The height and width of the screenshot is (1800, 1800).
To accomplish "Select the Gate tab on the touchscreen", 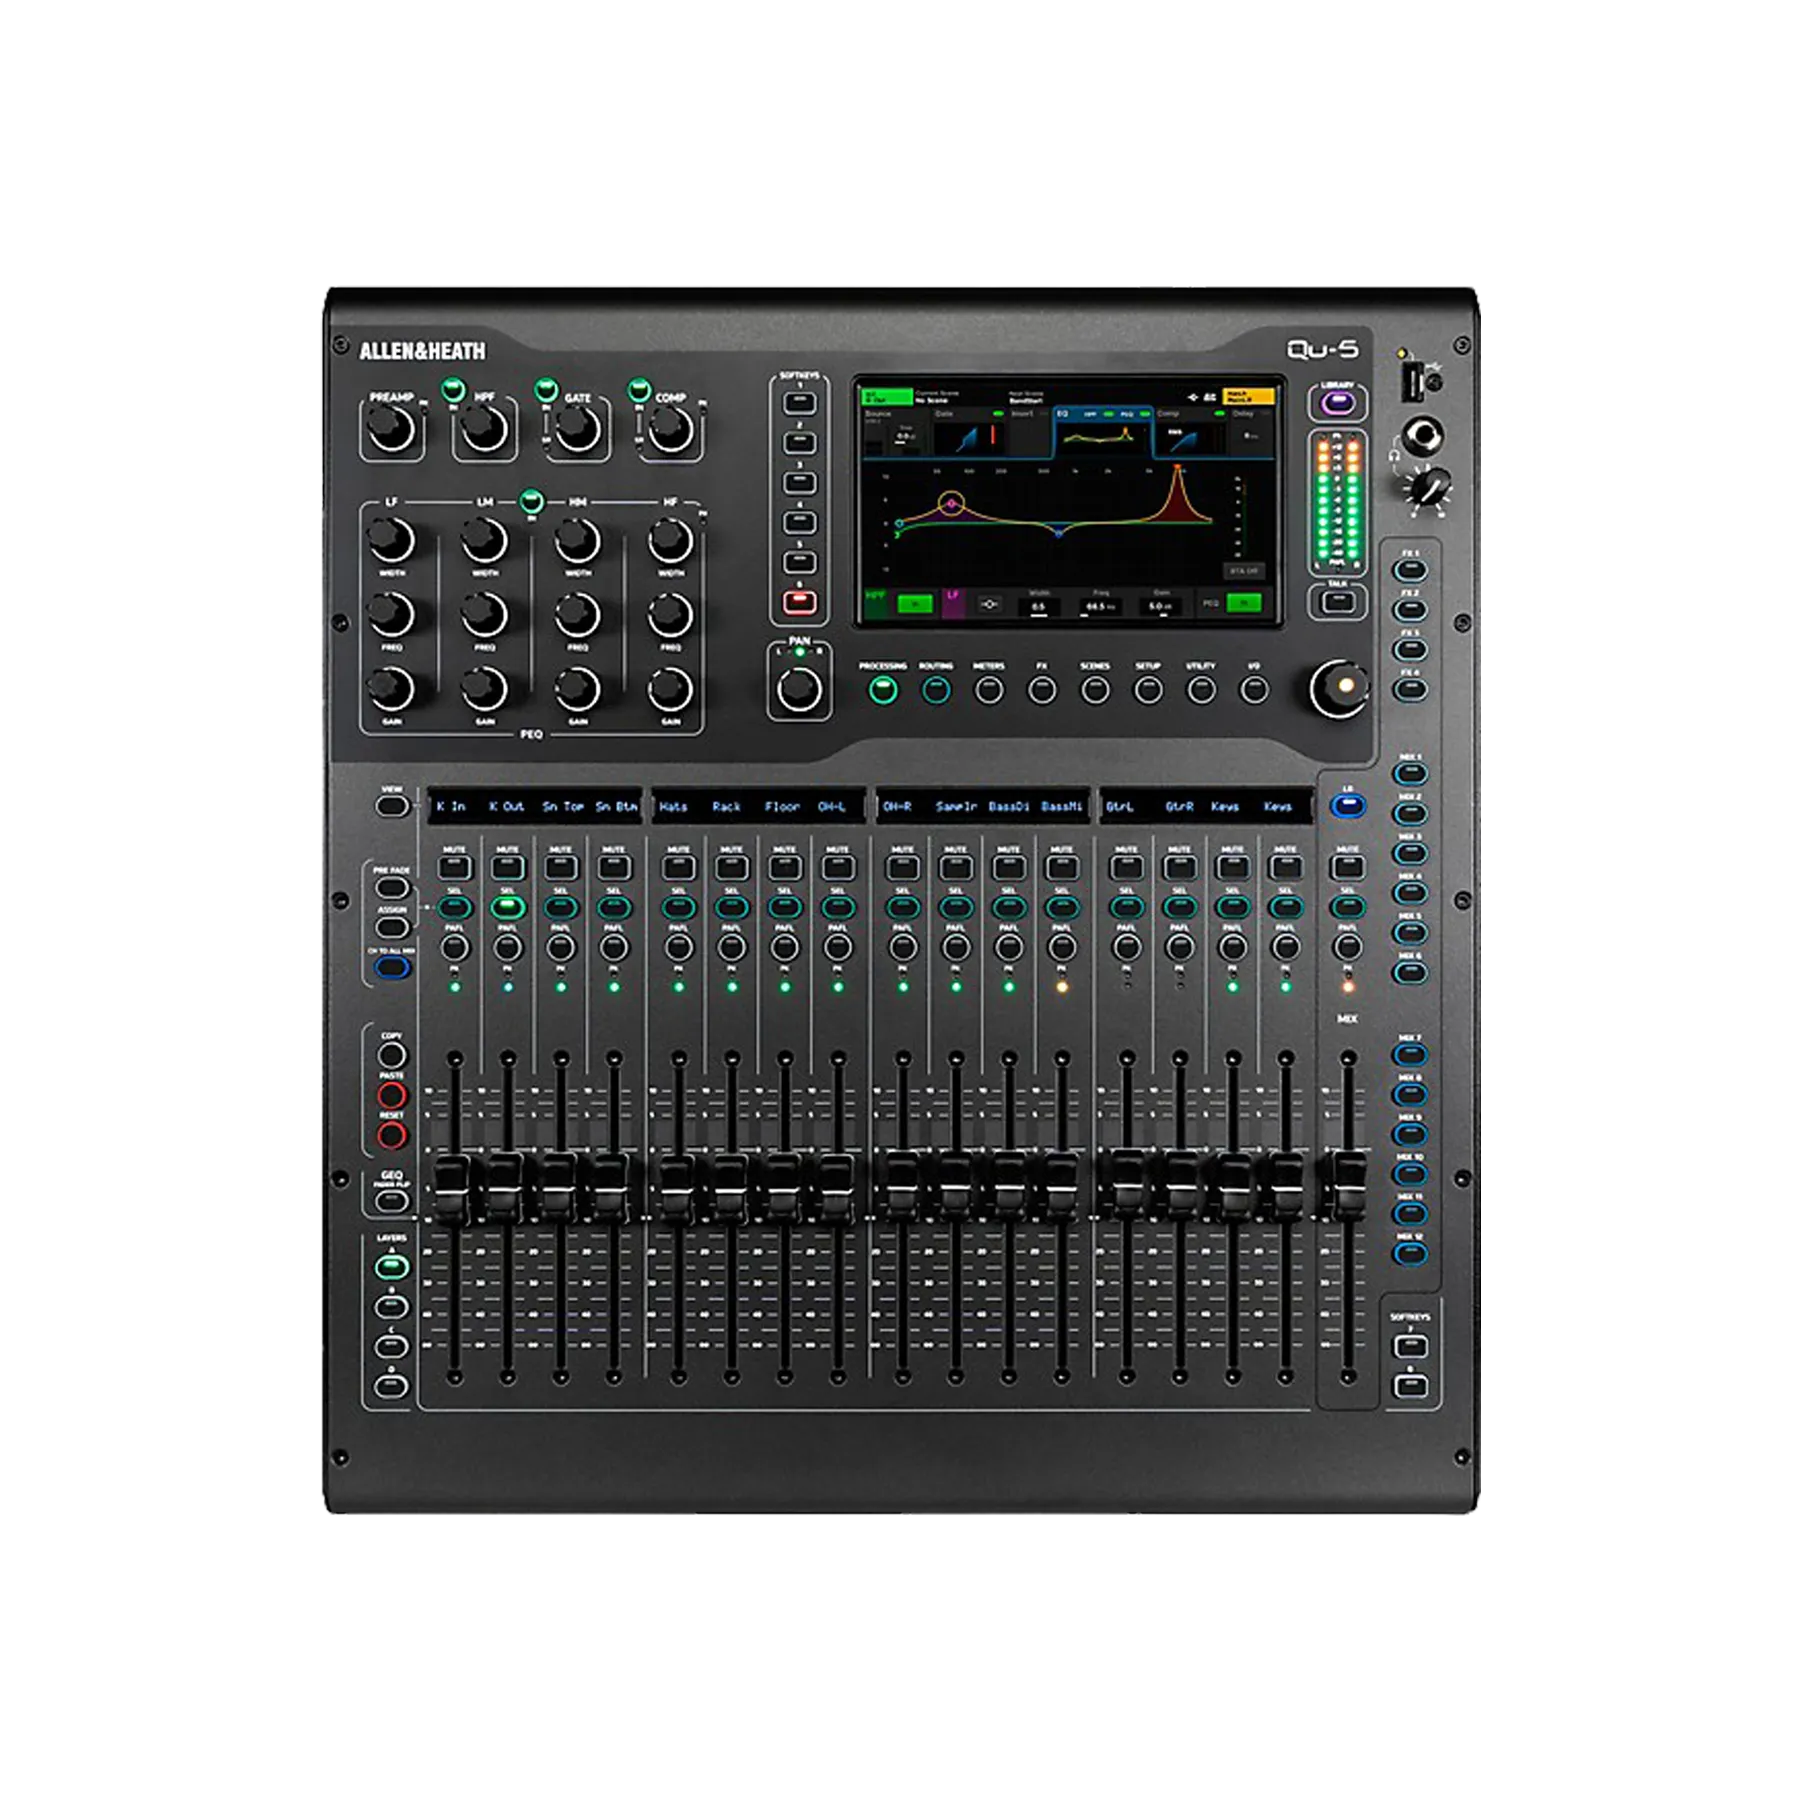I will [968, 432].
